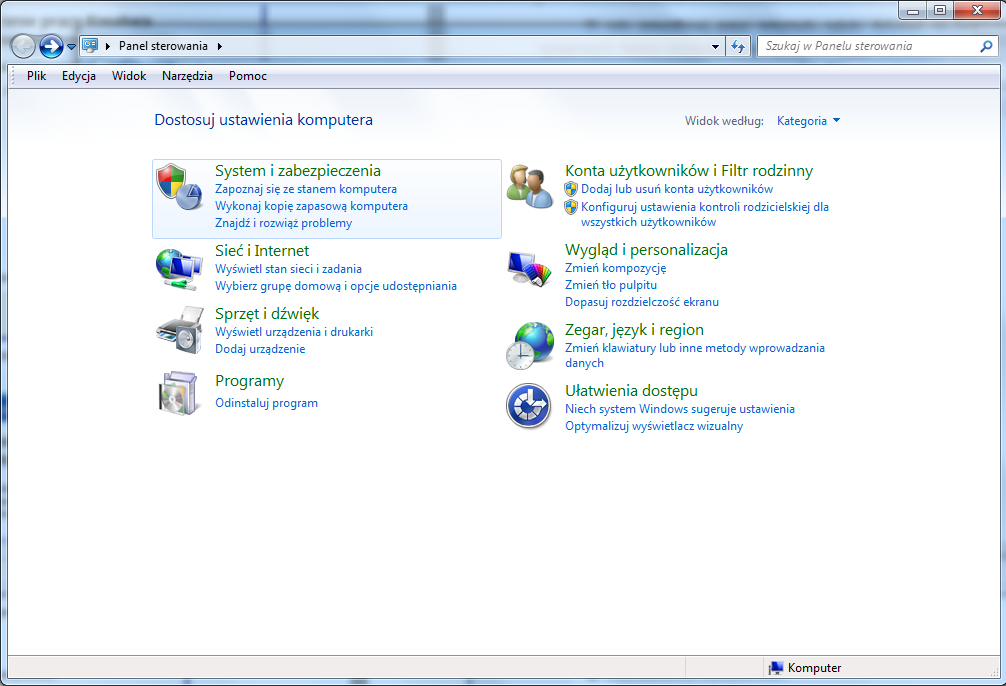Click the Back navigation arrow button

(23, 46)
